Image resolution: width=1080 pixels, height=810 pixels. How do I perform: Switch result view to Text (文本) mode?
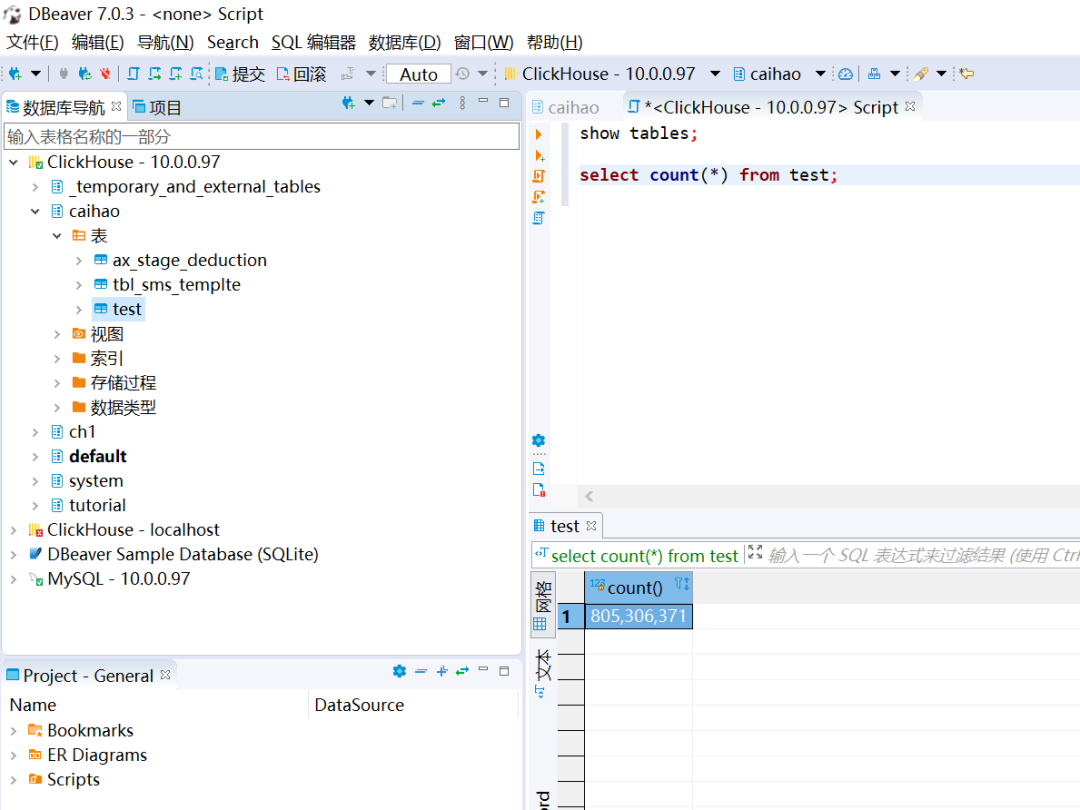(542, 674)
